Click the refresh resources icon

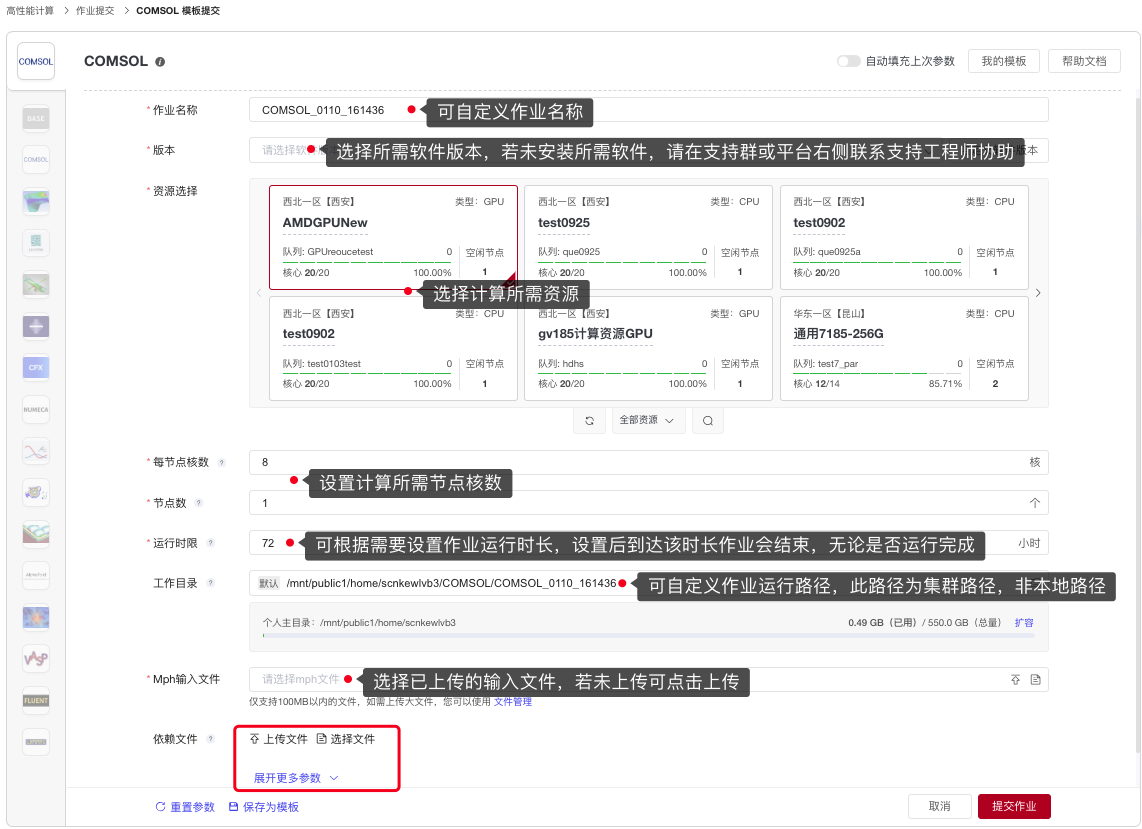589,421
